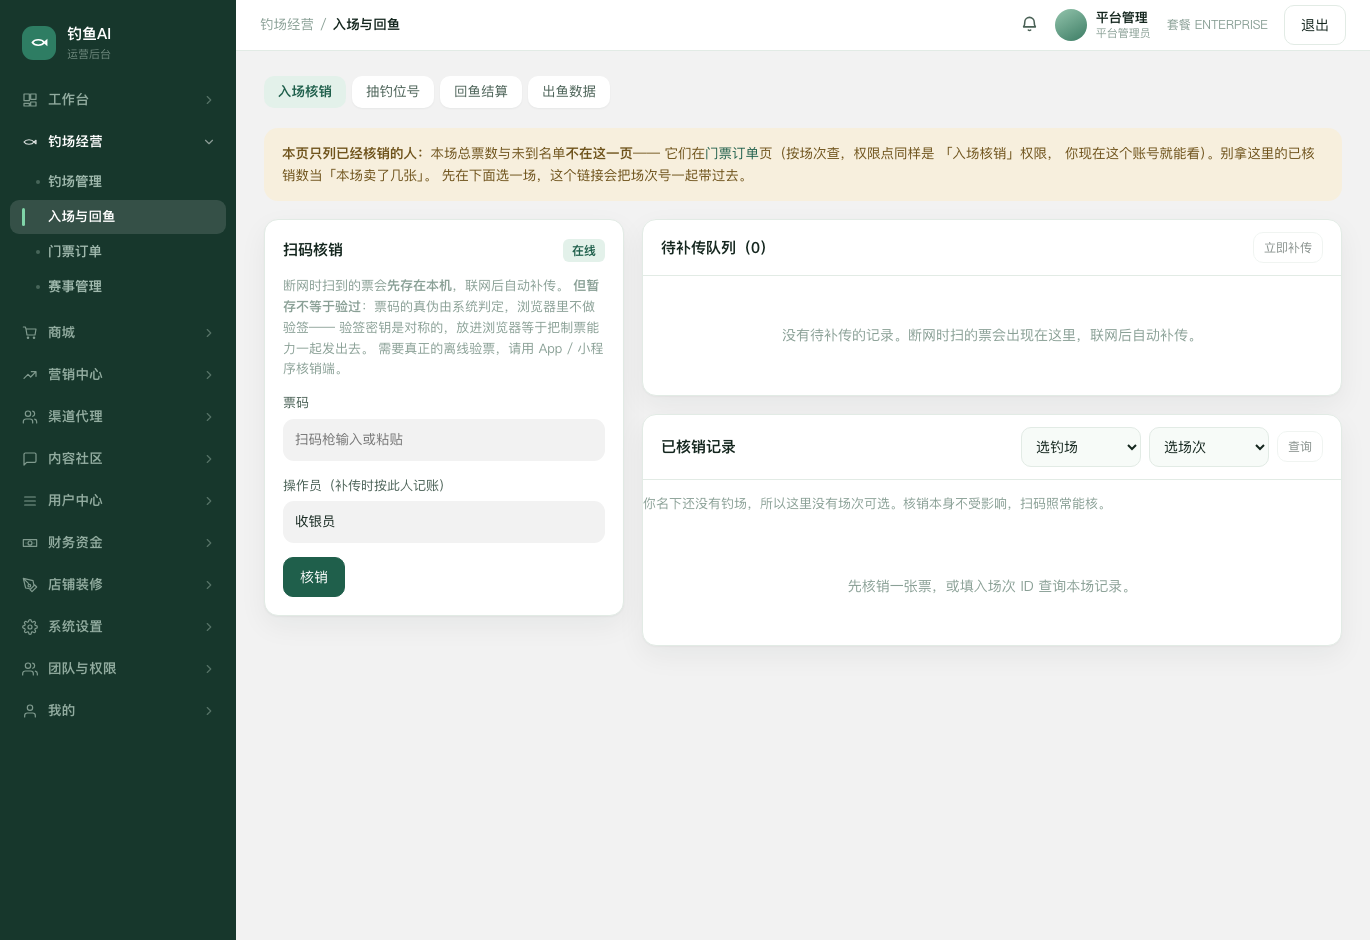Focus the 票码 scan input field

point(444,440)
